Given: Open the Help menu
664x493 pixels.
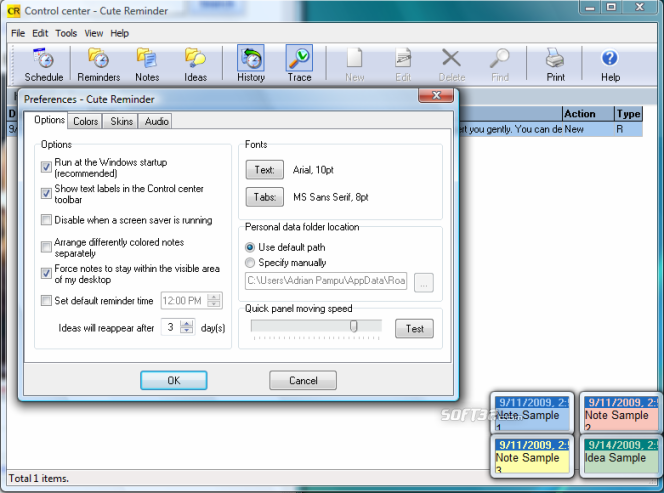Looking at the screenshot, I should tap(119, 33).
